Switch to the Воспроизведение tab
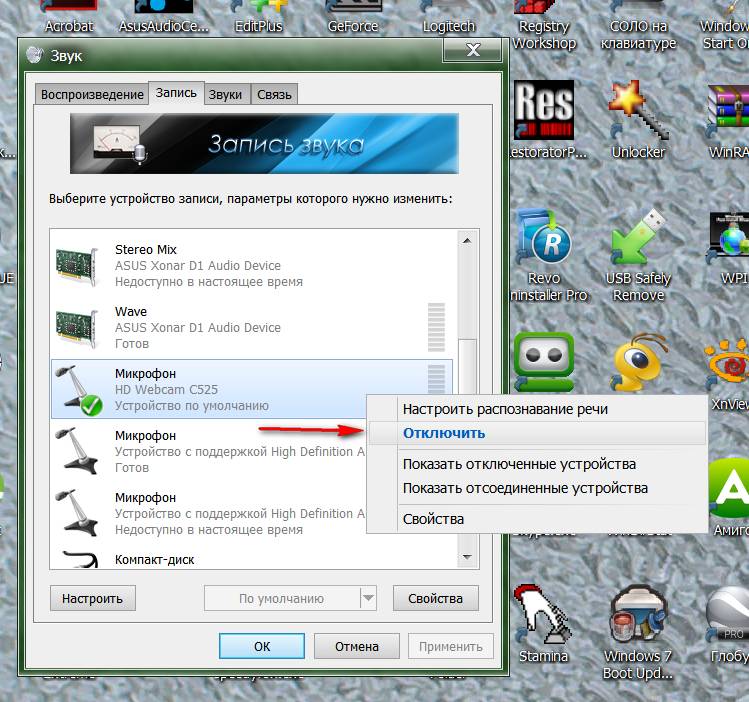 pyautogui.click(x=92, y=95)
